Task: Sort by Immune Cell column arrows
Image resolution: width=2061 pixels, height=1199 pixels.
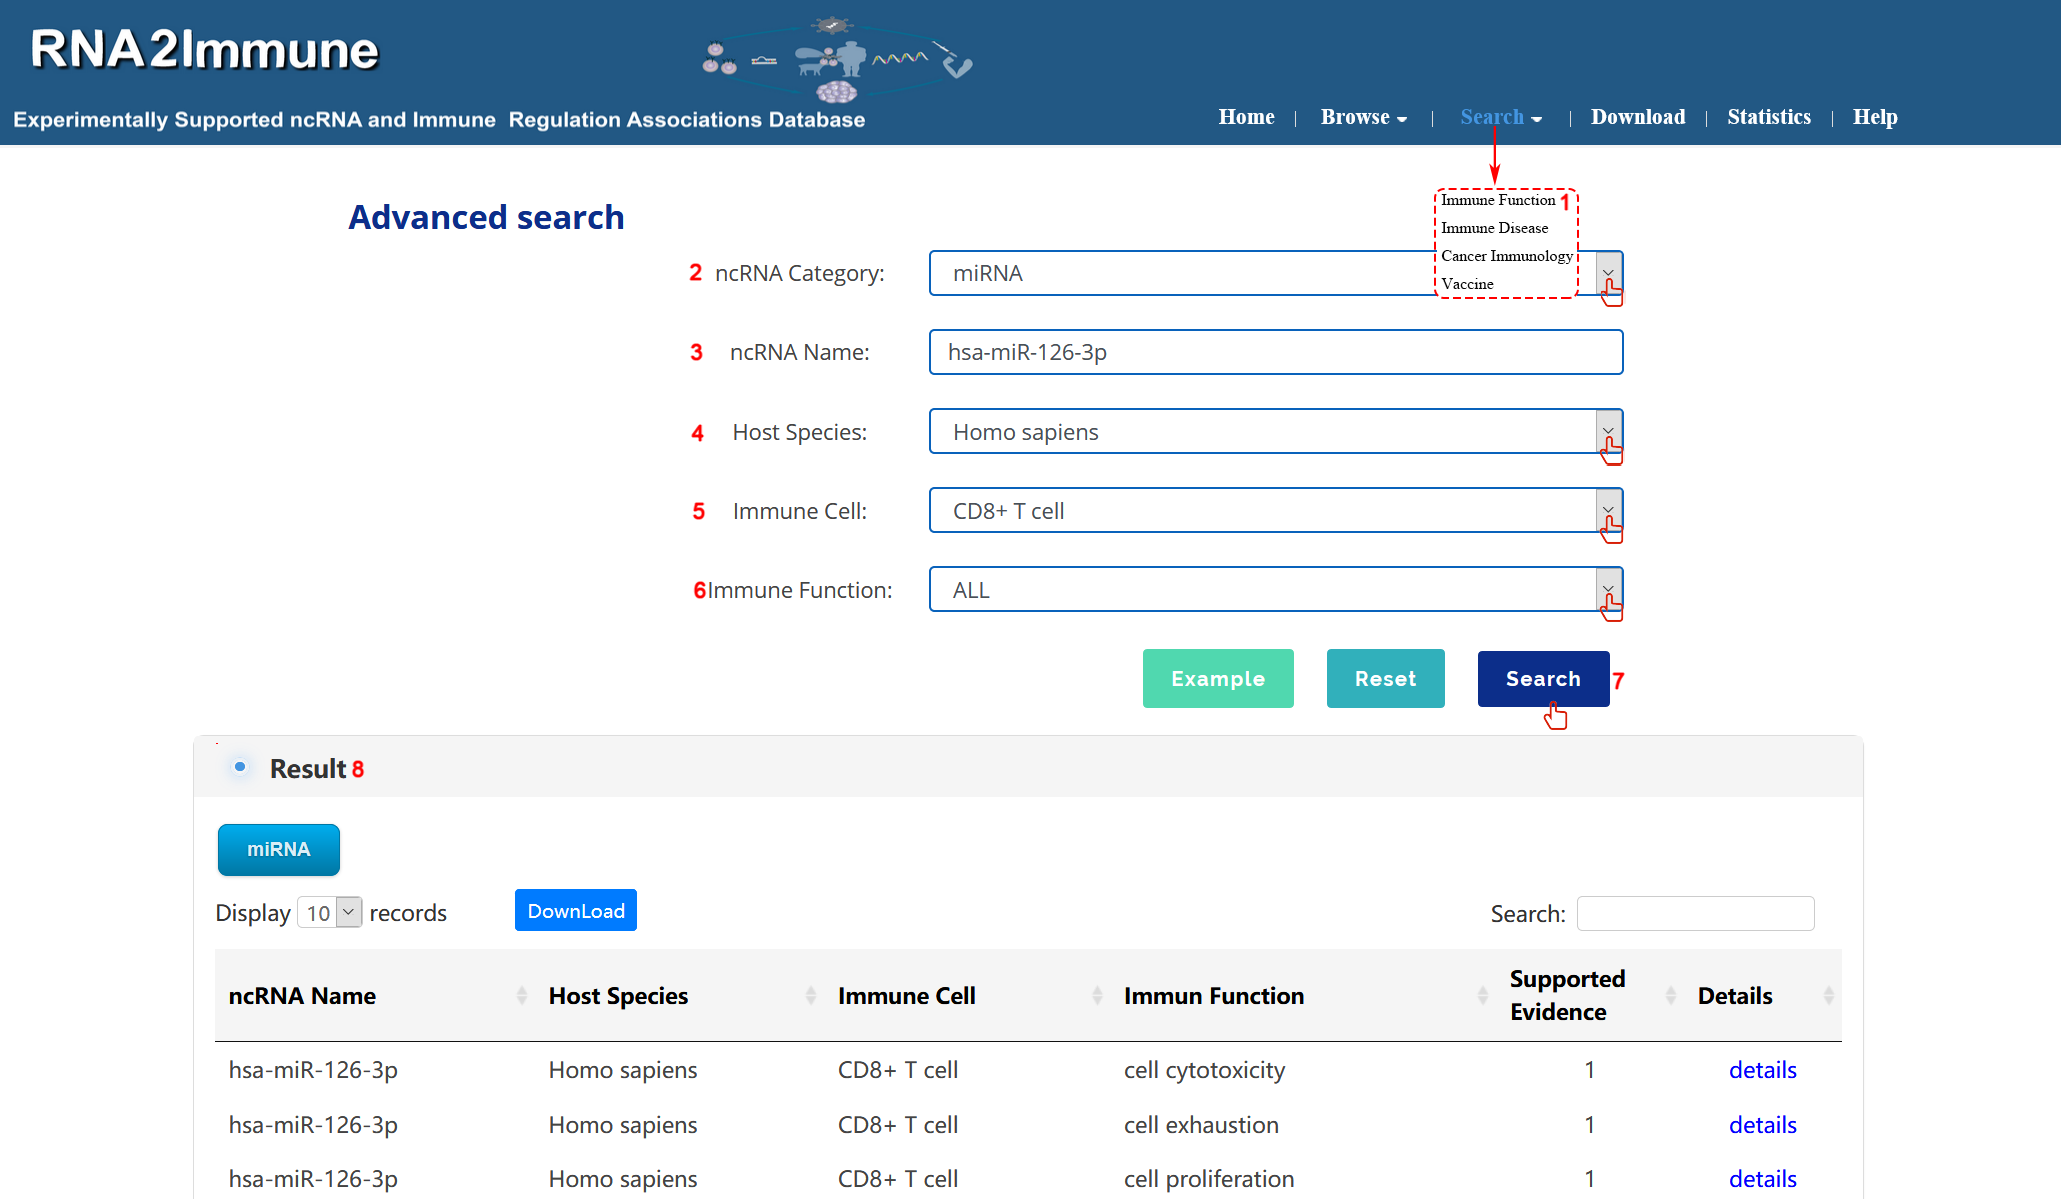Action: point(1097,995)
